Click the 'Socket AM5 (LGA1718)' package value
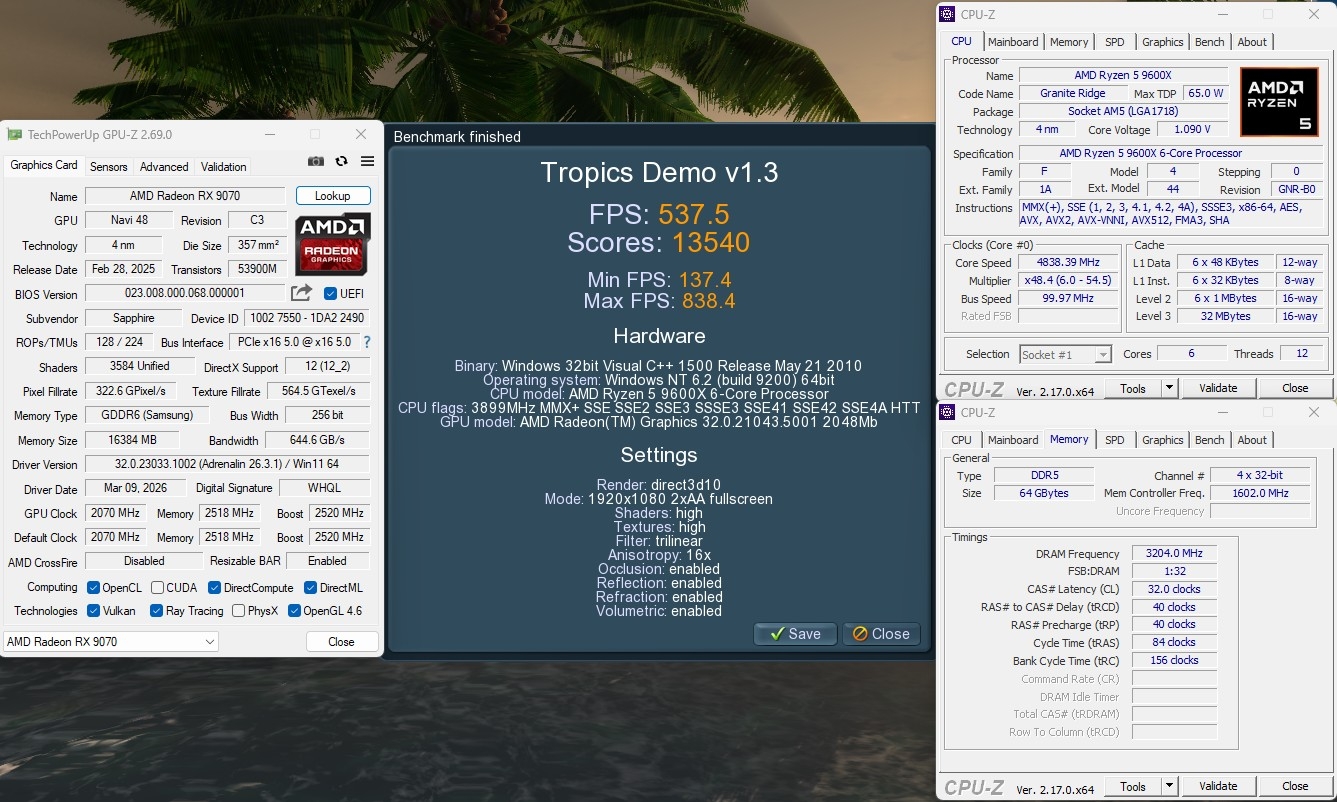 1123,112
